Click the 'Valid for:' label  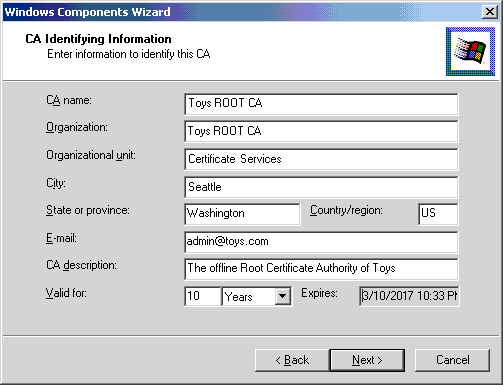tap(66, 293)
